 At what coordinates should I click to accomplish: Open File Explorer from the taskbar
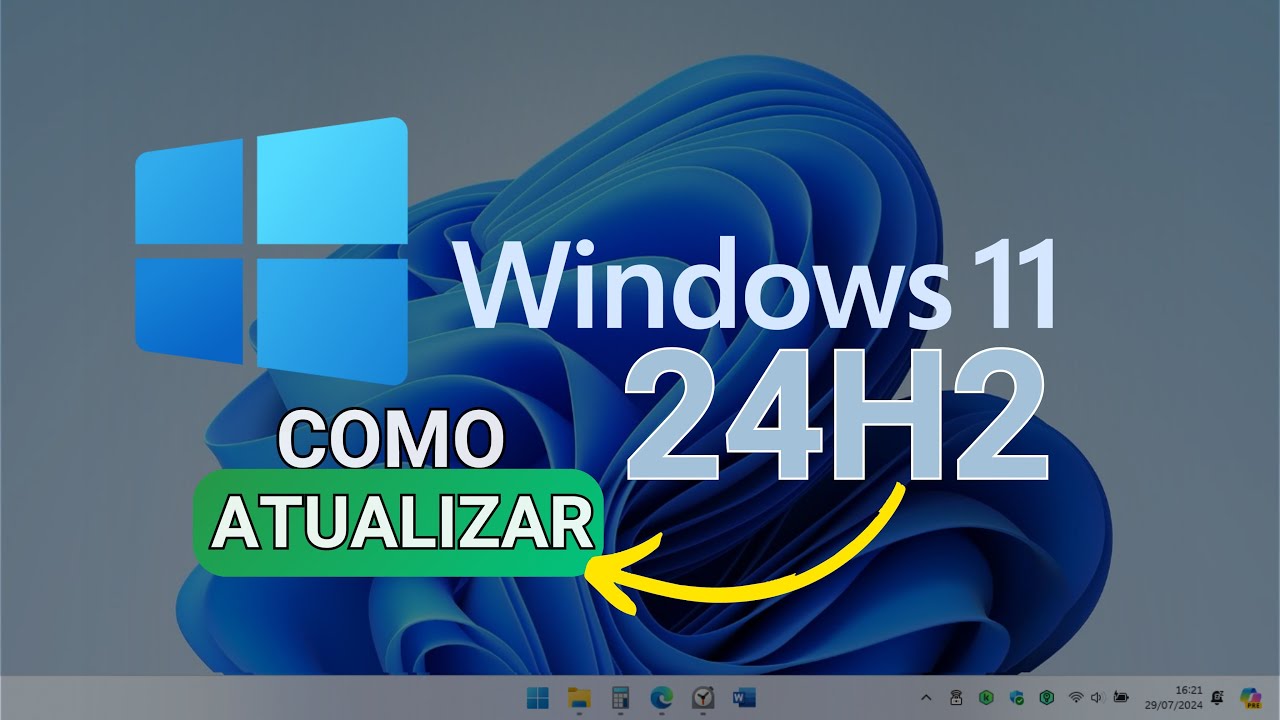579,697
